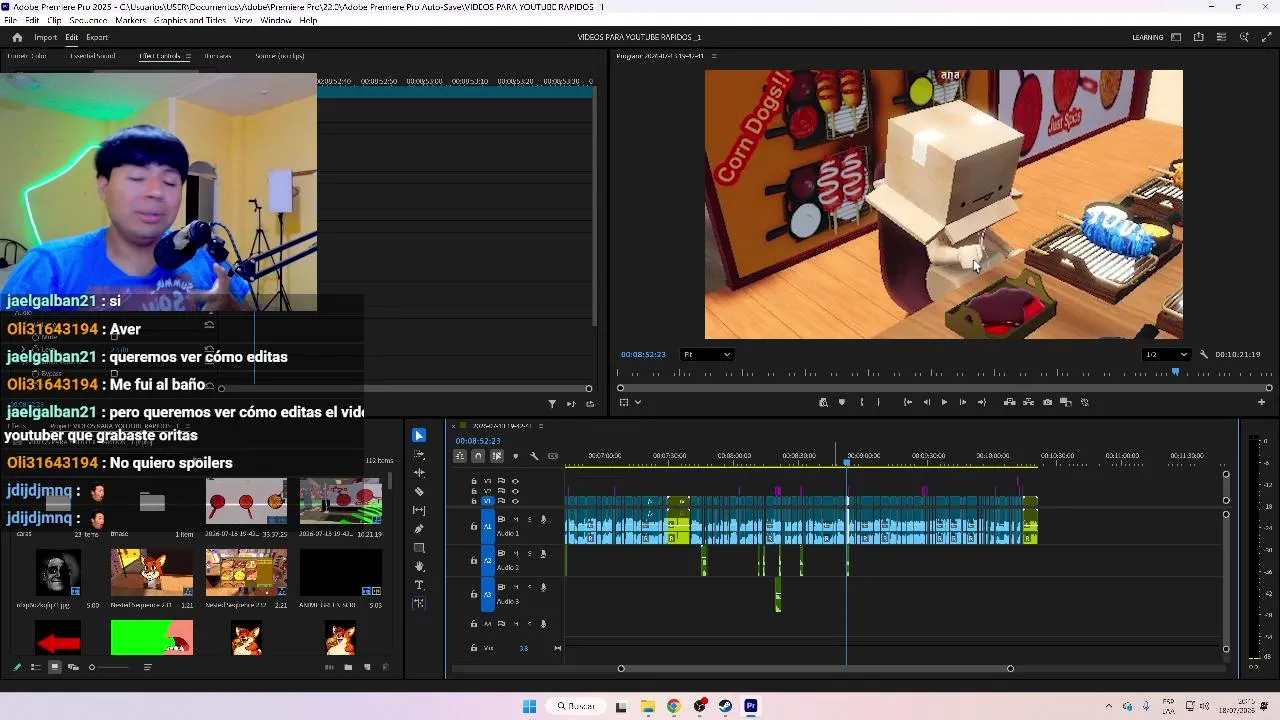1280x720 pixels.
Task: Click the Extract button in Program Monitor
Action: click(x=1028, y=402)
